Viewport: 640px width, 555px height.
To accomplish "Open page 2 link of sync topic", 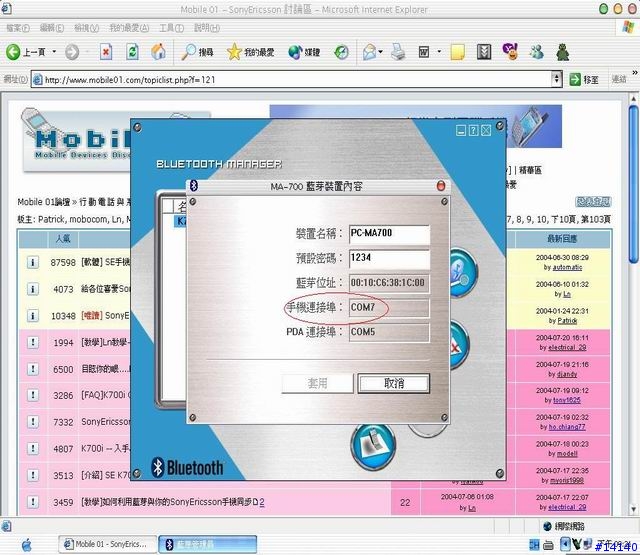I will [x=262, y=502].
